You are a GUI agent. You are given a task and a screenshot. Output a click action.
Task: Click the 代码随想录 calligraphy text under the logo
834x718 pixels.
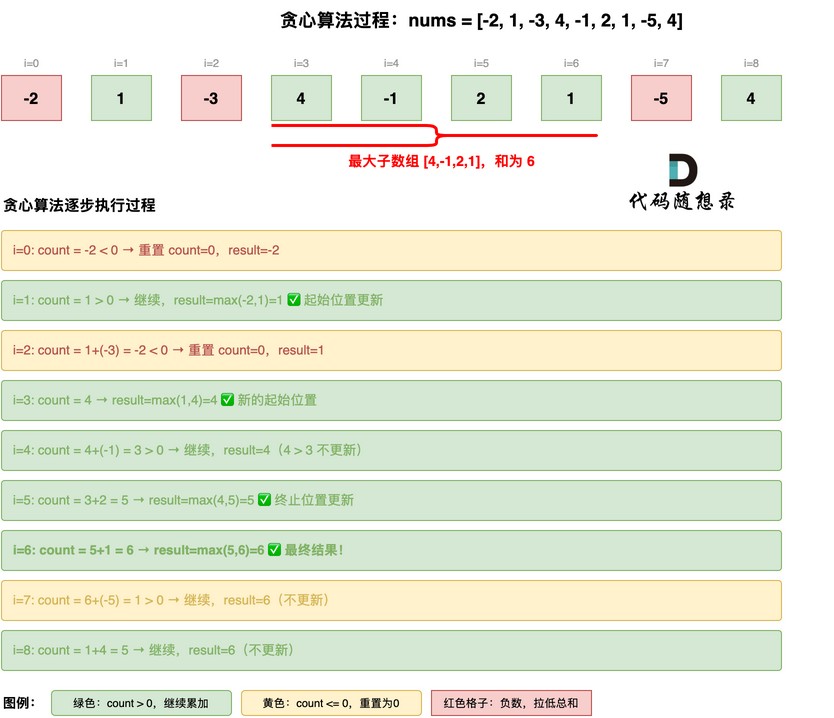(681, 201)
